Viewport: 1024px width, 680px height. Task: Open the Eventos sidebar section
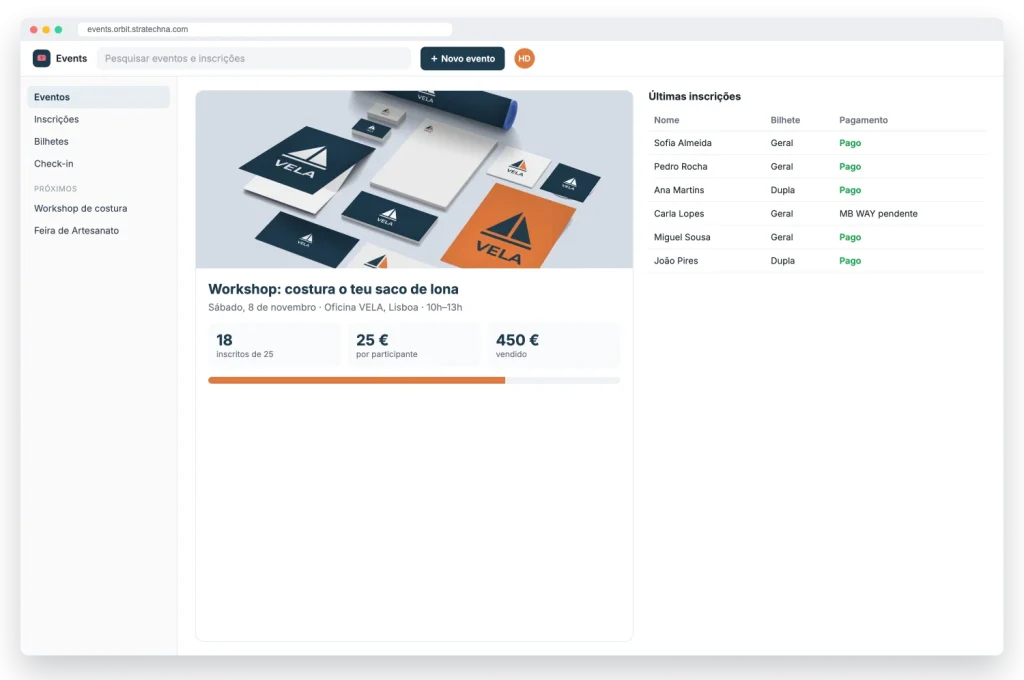point(99,97)
